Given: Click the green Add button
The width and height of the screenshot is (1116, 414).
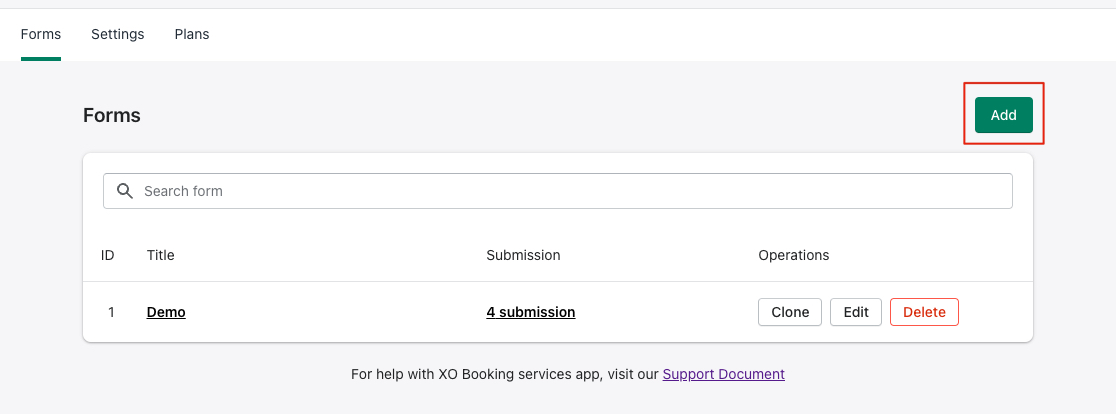Looking at the screenshot, I should [1004, 115].
